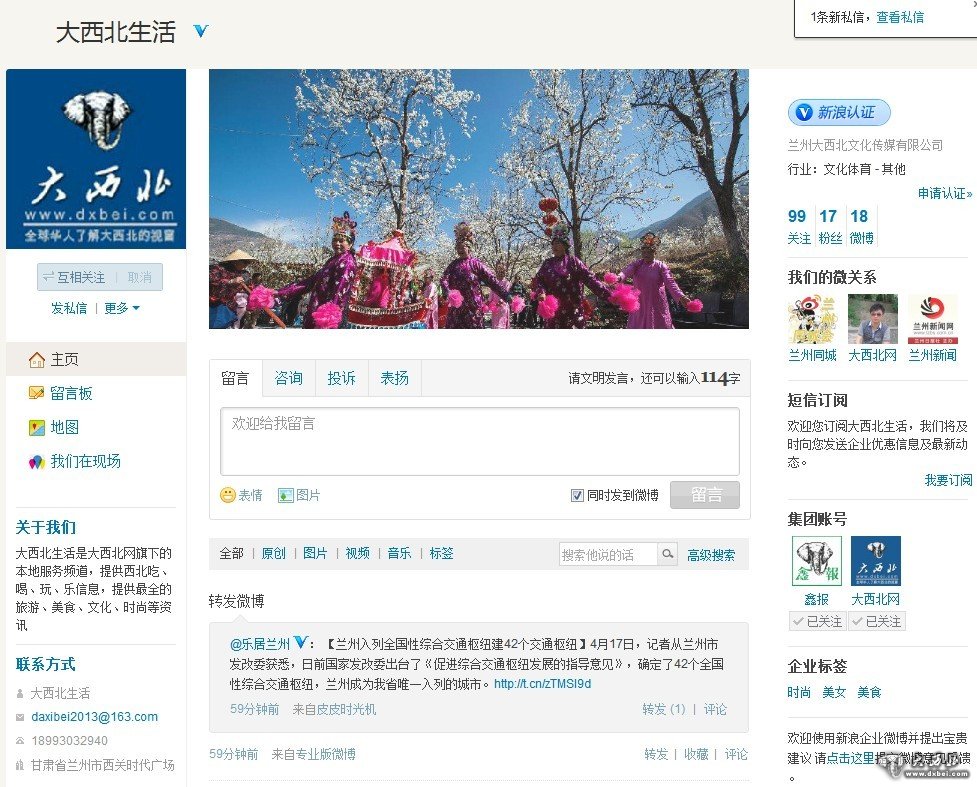Click the search magnifier icon
Image resolution: width=977 pixels, height=787 pixels.
pyautogui.click(x=668, y=554)
